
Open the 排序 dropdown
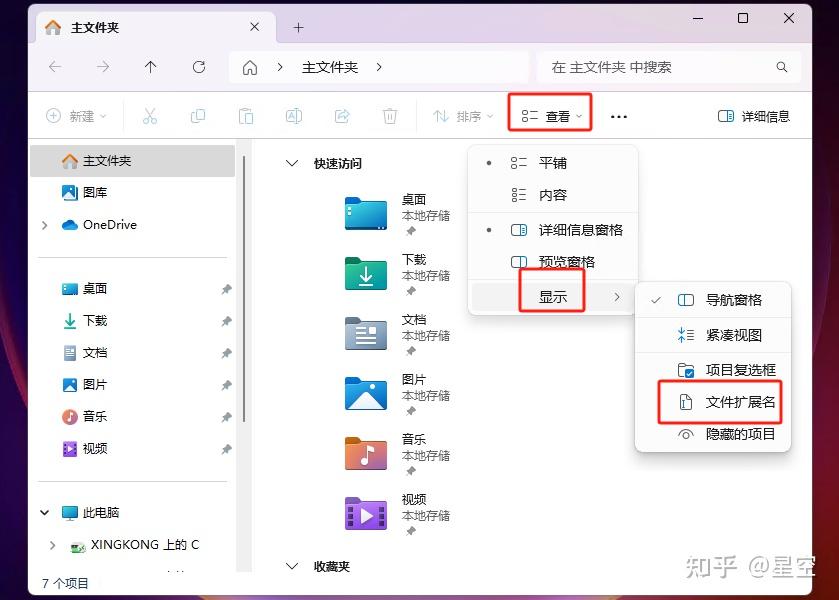click(x=462, y=115)
